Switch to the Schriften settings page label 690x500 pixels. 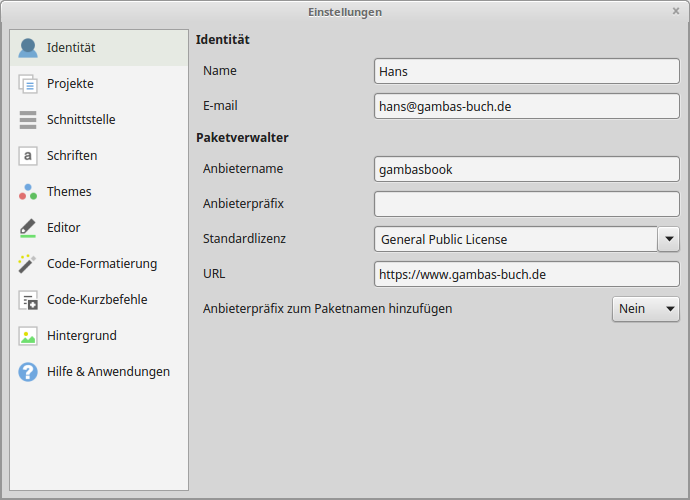pyautogui.click(x=72, y=156)
